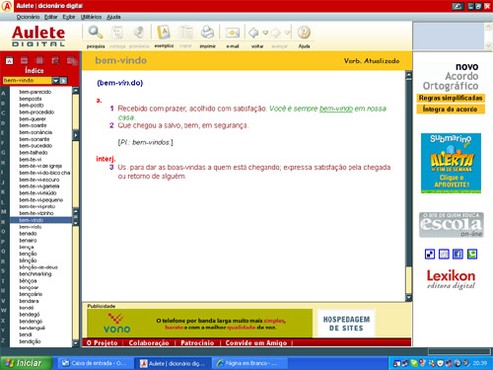The image size is (493, 370).
Task: Click the Vono telephone ad banner
Action: [x=200, y=323]
